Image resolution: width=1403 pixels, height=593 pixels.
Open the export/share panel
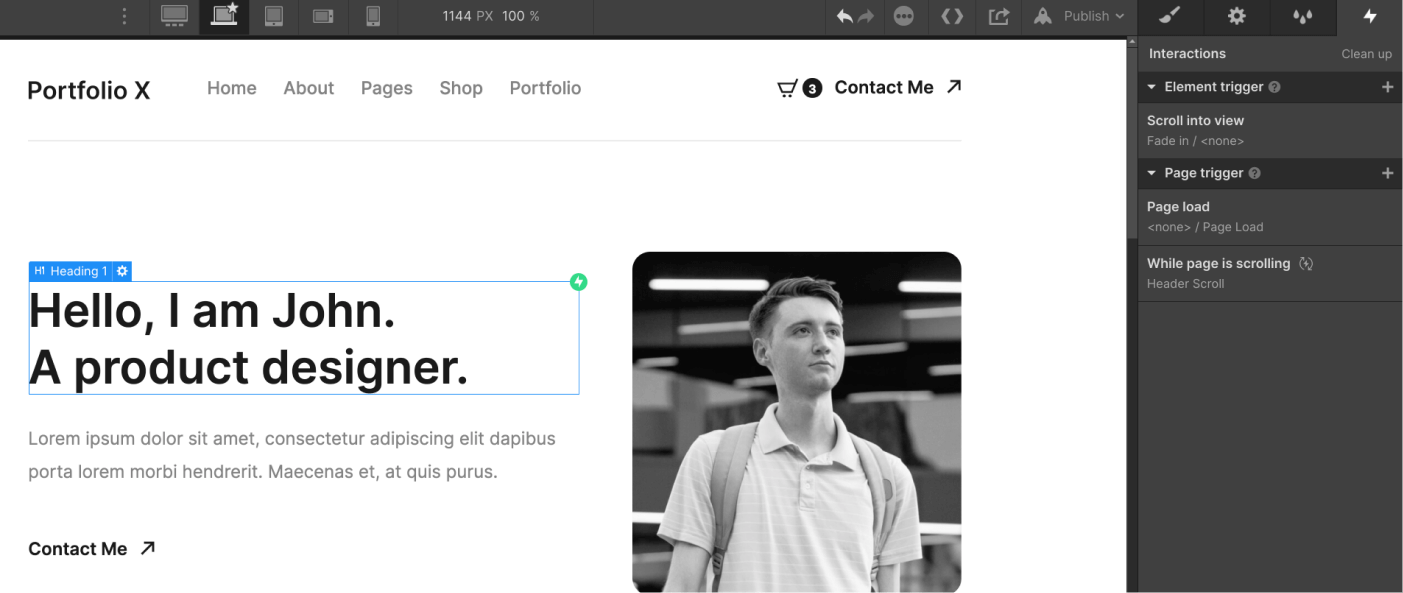click(x=998, y=16)
